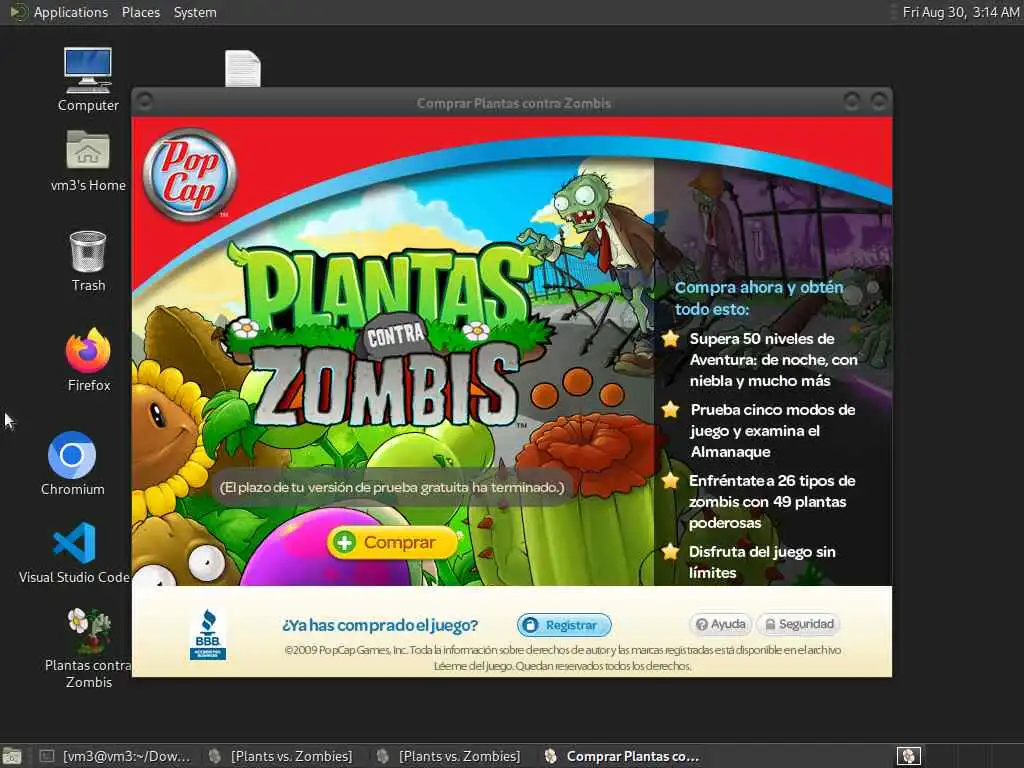Switch to first Plants vs. Zombies taskbar item
Viewport: 1024px width, 768px height.
click(x=281, y=756)
